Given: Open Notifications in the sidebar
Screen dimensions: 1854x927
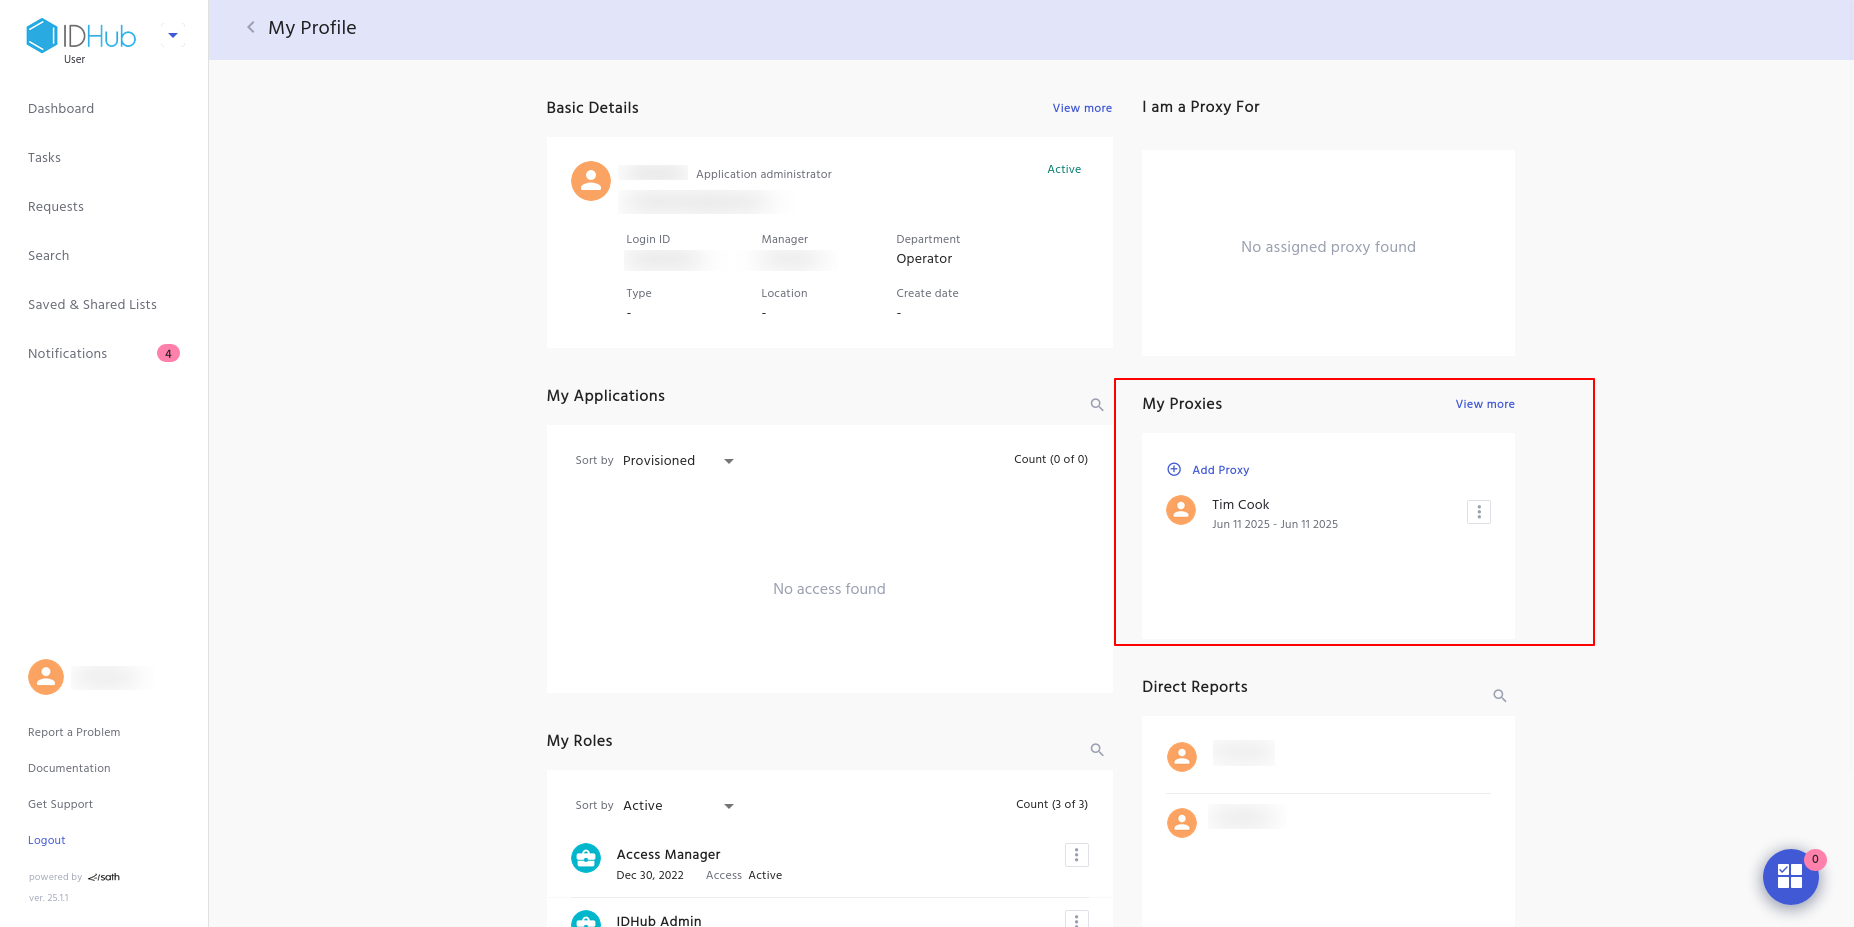Looking at the screenshot, I should (68, 354).
